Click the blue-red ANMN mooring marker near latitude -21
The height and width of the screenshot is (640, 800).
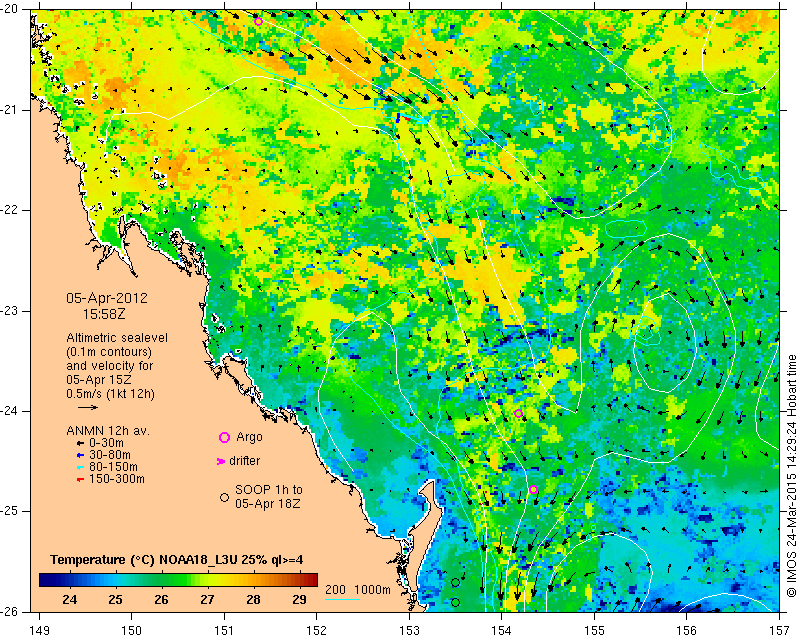click(x=402, y=117)
